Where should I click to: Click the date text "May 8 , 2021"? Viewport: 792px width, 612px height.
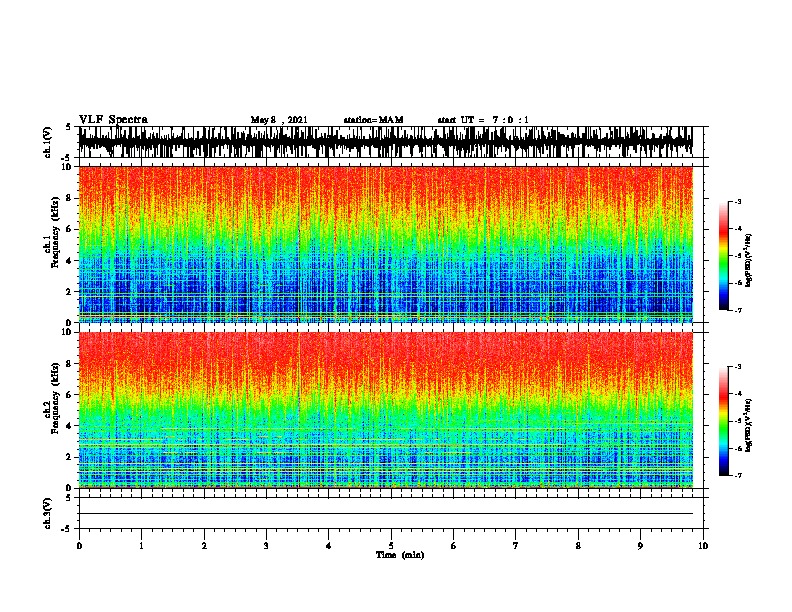pos(279,120)
